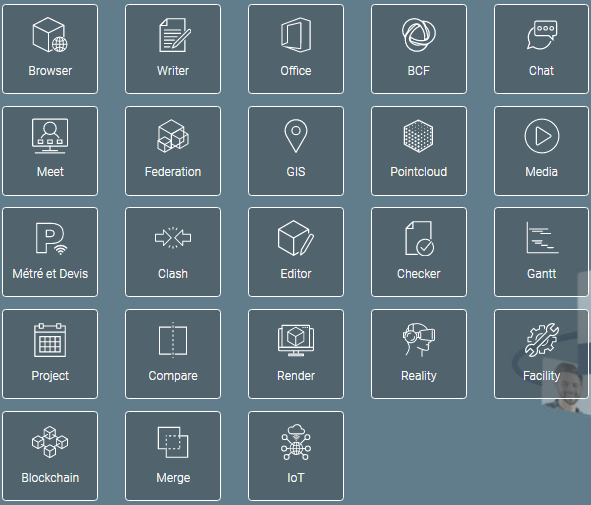Viewport: 591px width, 505px height.
Task: Open the Federation models tile
Action: click(x=173, y=151)
